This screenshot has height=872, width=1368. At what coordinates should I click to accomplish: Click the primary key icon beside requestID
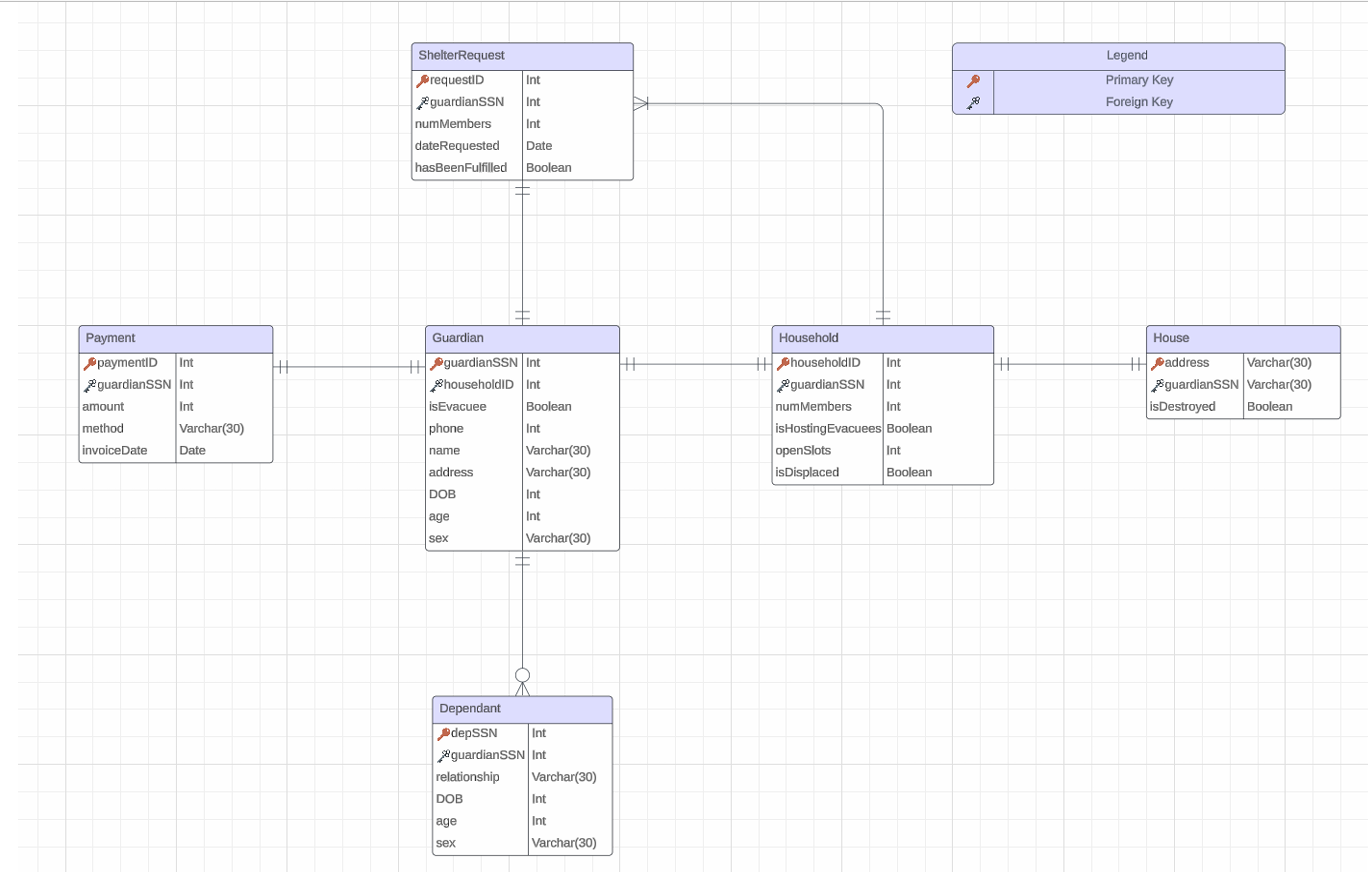(424, 80)
